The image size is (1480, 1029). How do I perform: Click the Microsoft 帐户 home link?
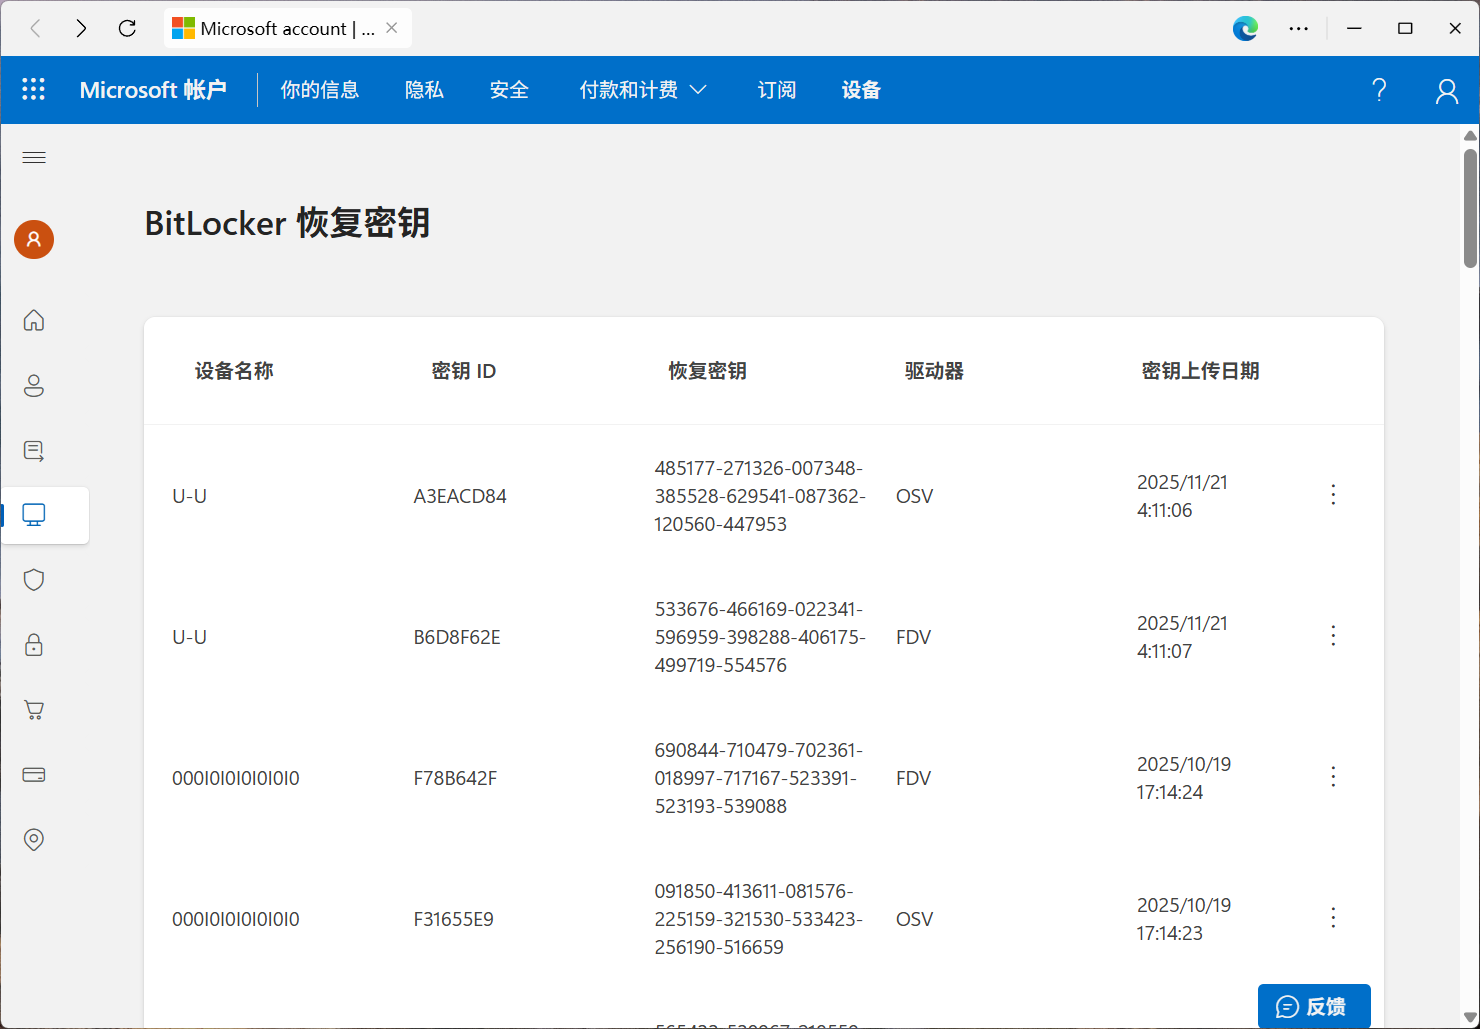(x=153, y=90)
